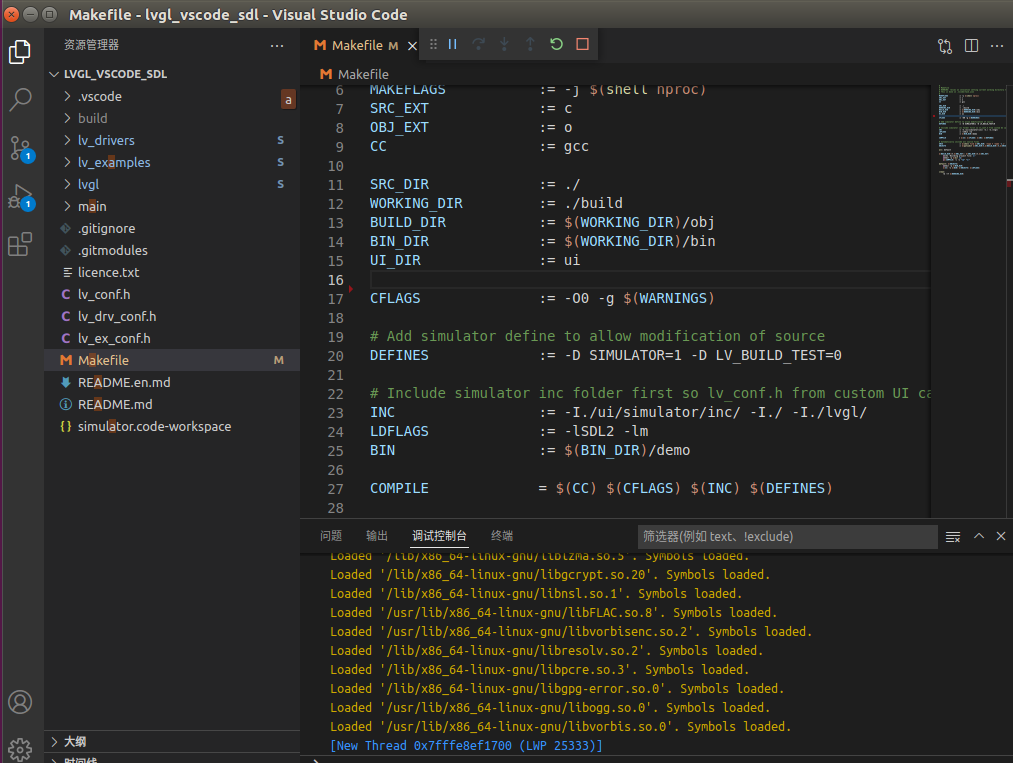This screenshot has height=763, width=1013.
Task: Open the Run and Debug view
Action: pos(20,196)
